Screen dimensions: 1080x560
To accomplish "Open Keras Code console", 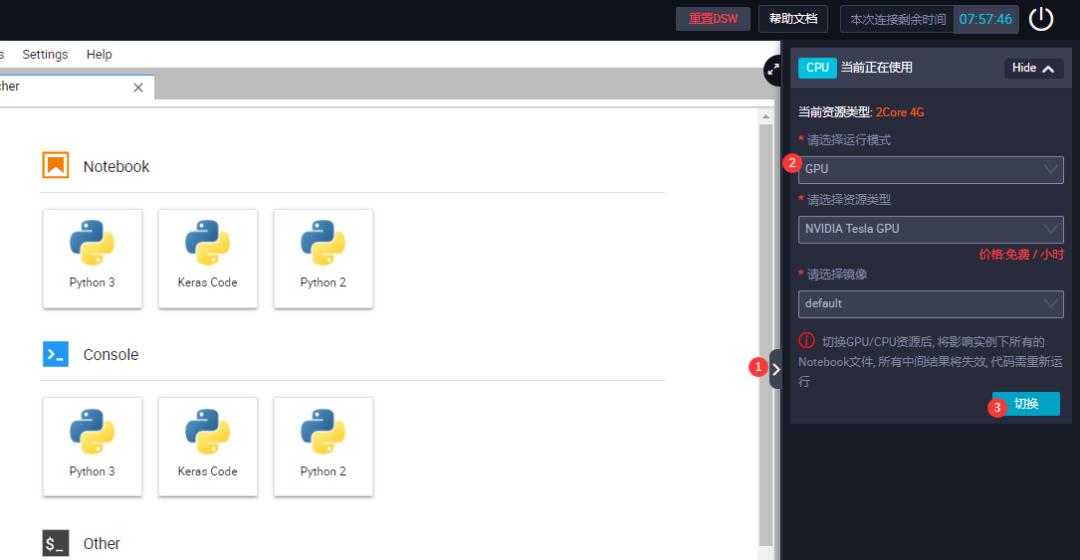I will coord(208,446).
